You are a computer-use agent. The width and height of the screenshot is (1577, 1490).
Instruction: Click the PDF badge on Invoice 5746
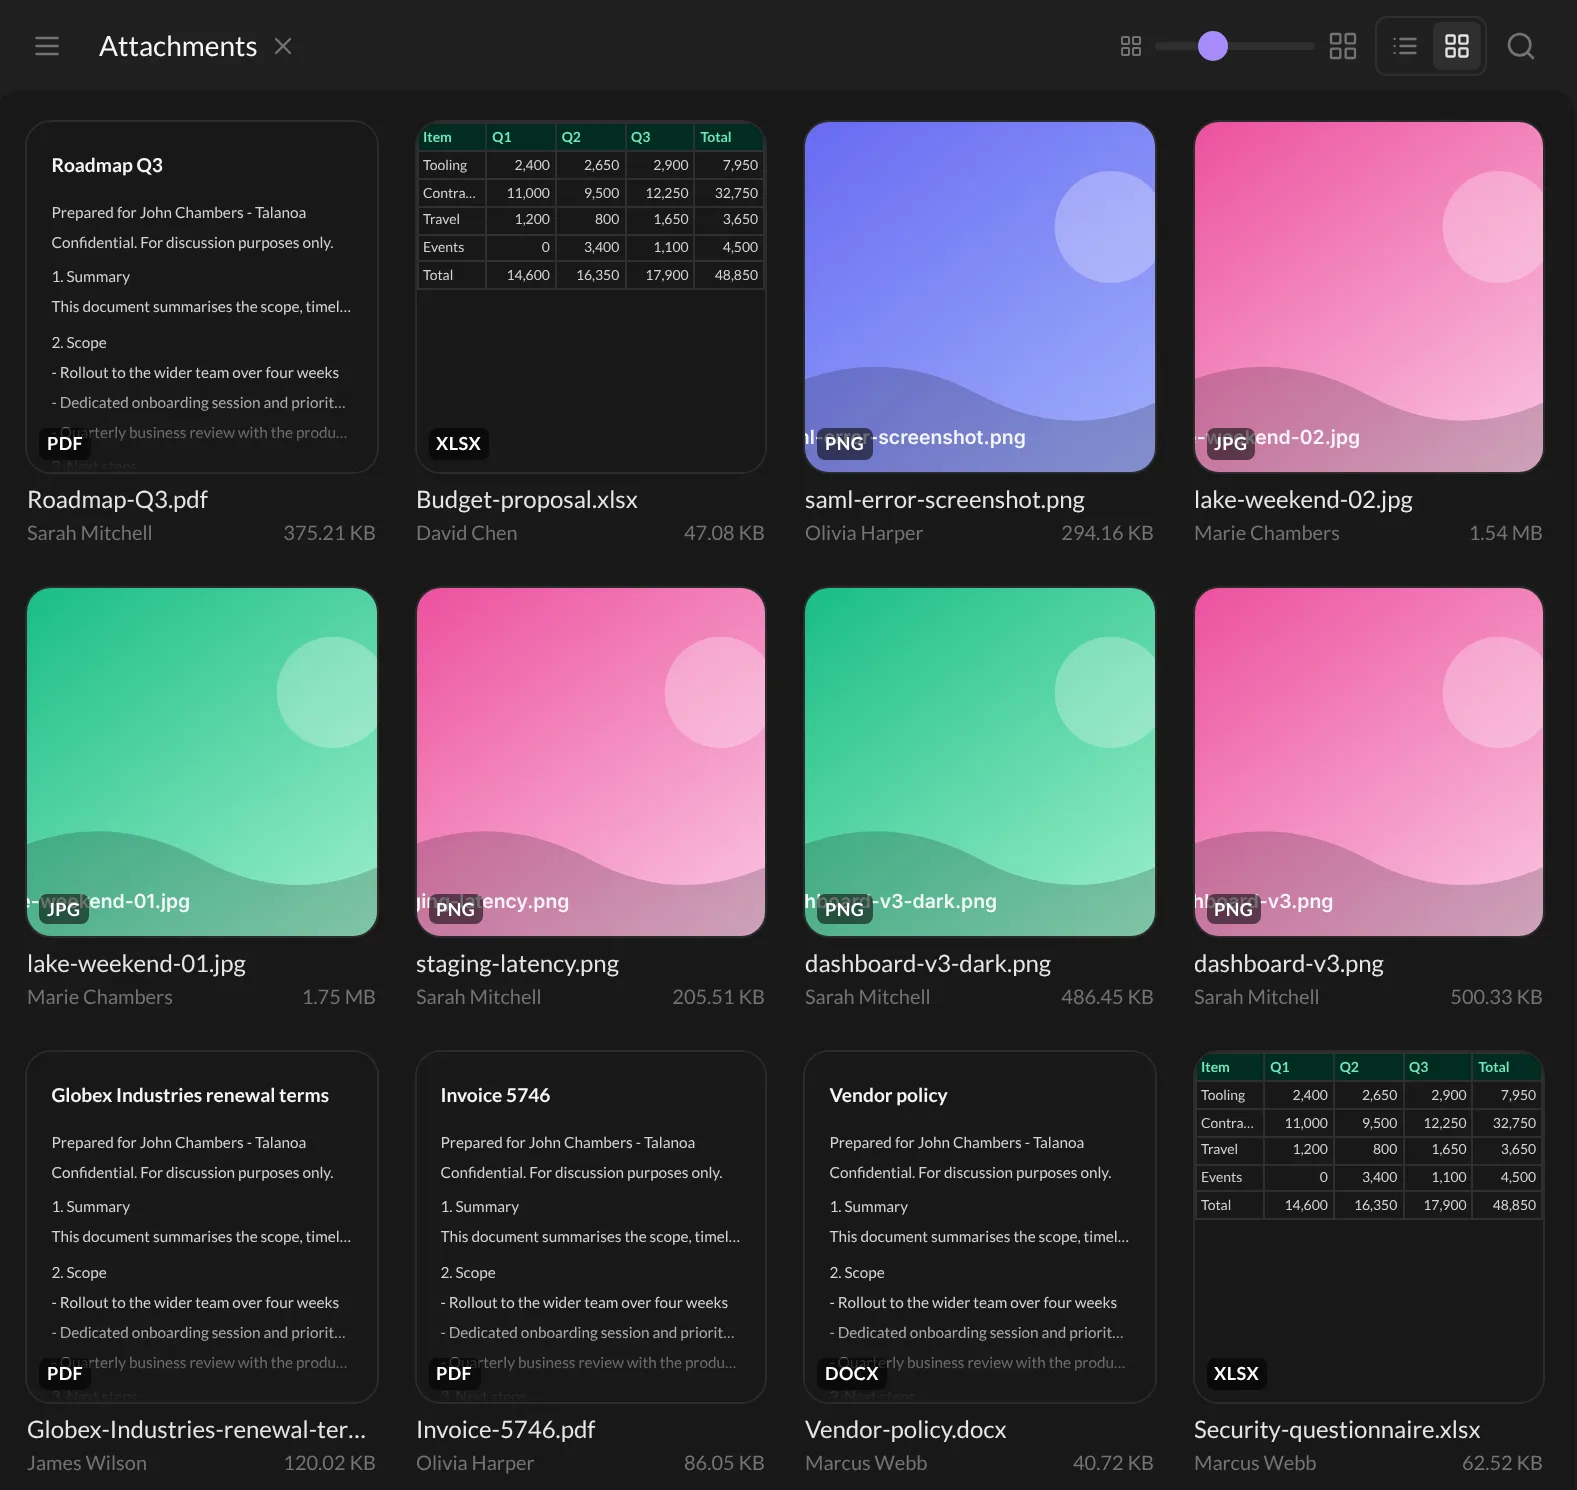coord(454,1373)
